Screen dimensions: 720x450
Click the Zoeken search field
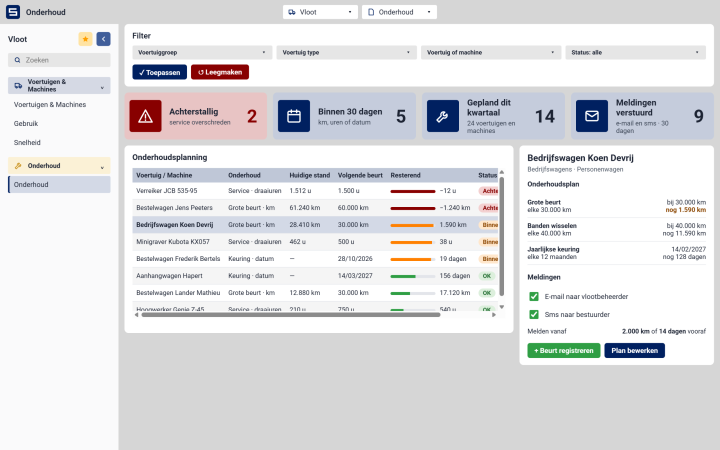point(59,60)
